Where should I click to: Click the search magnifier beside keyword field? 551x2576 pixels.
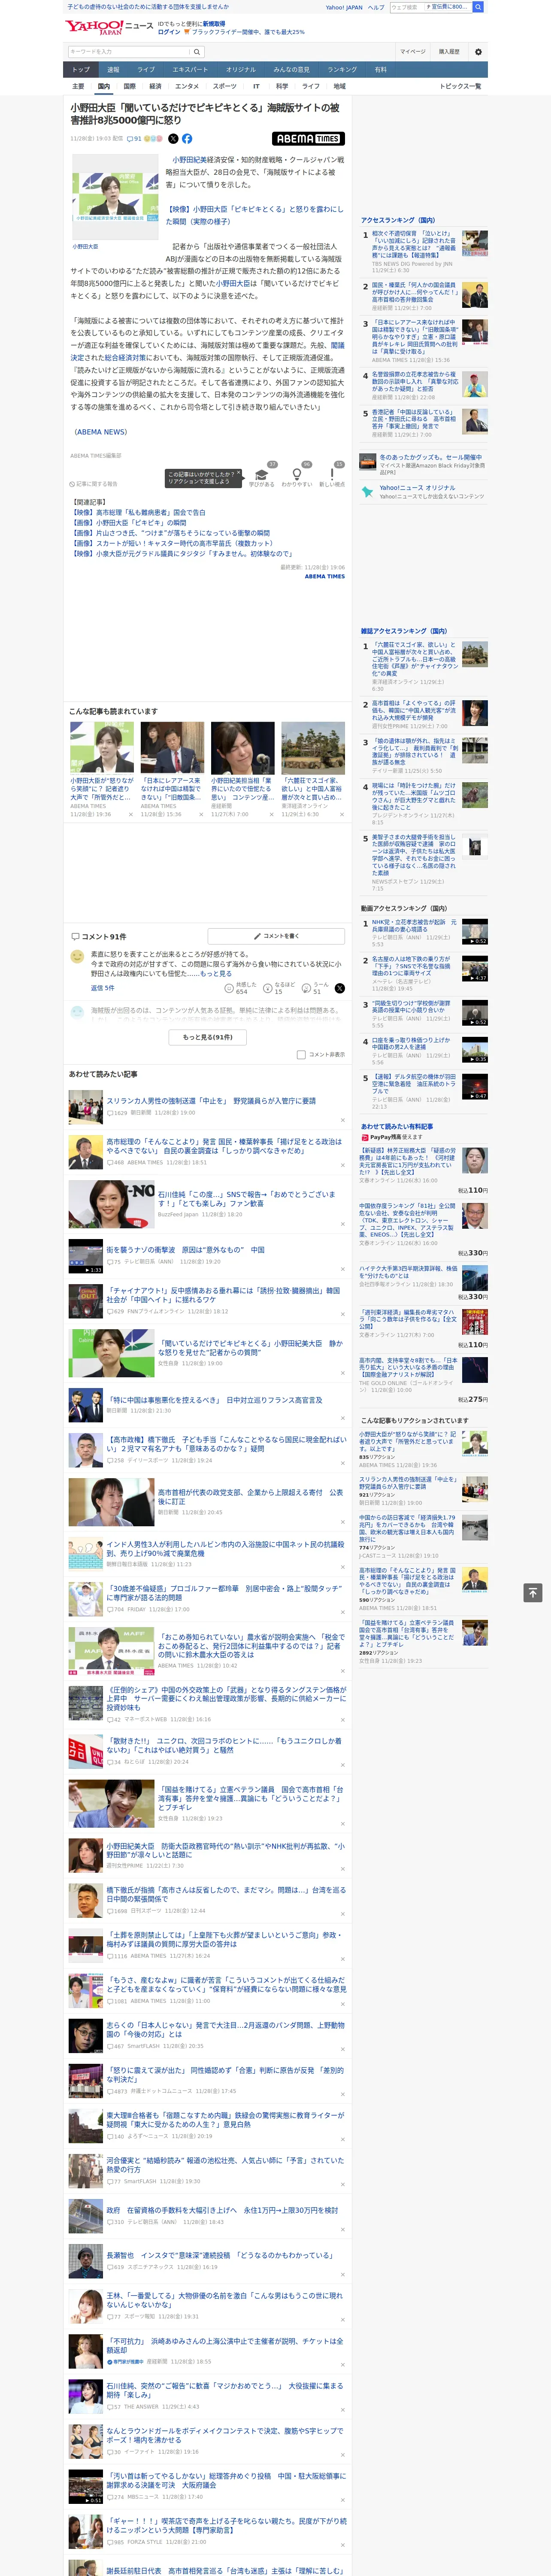(197, 51)
